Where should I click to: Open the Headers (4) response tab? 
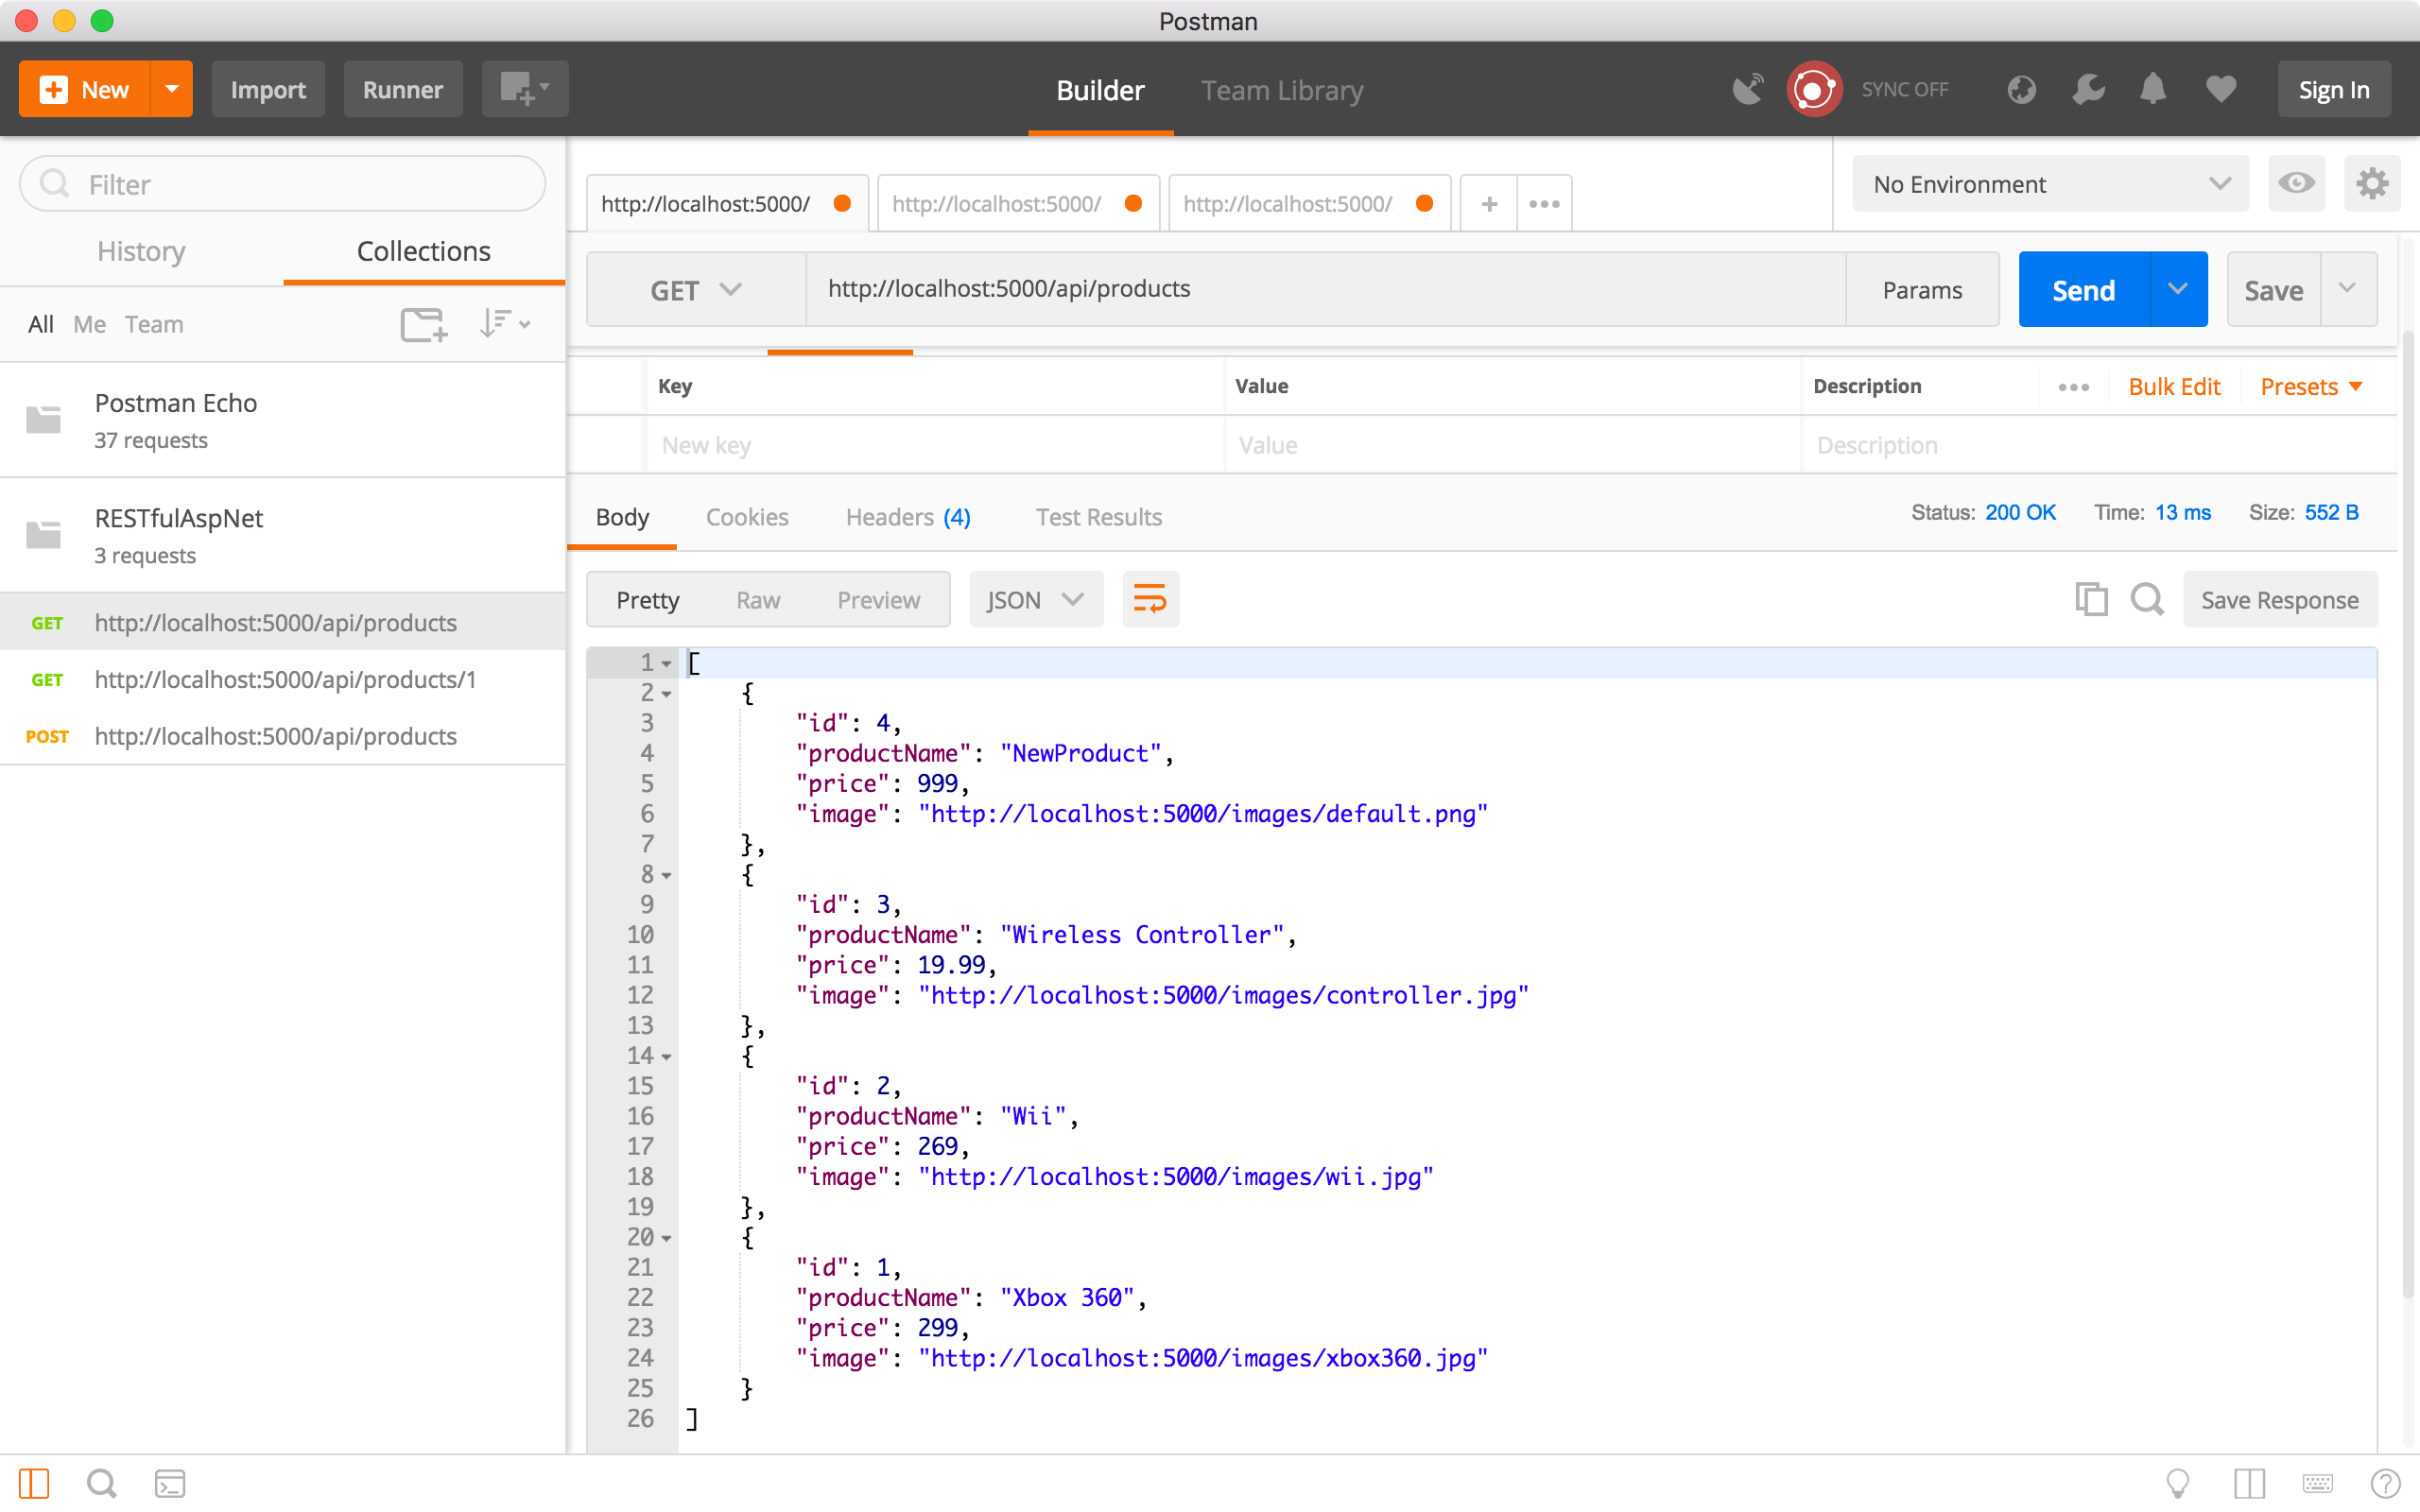[908, 517]
